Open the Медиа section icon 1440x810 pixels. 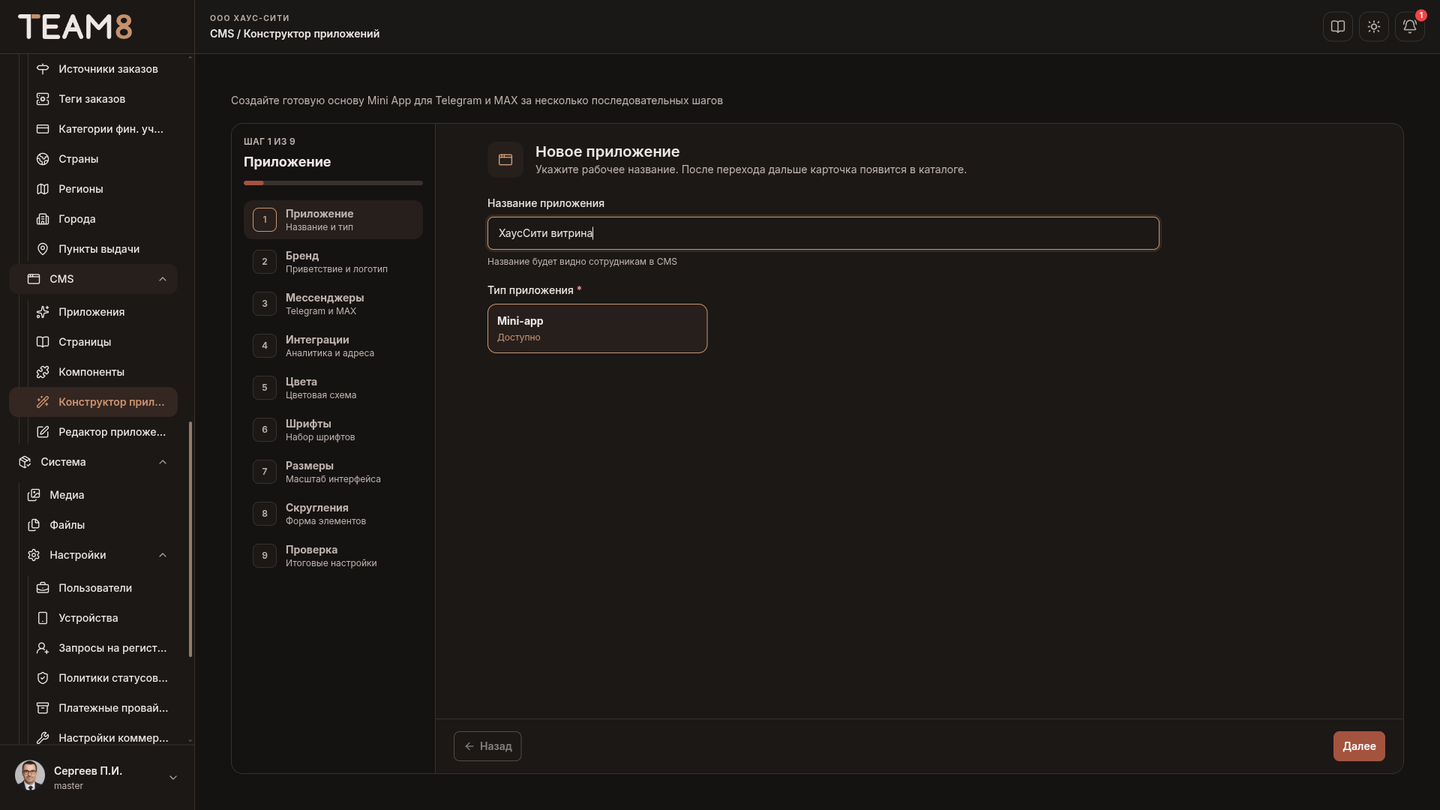pyautogui.click(x=34, y=495)
